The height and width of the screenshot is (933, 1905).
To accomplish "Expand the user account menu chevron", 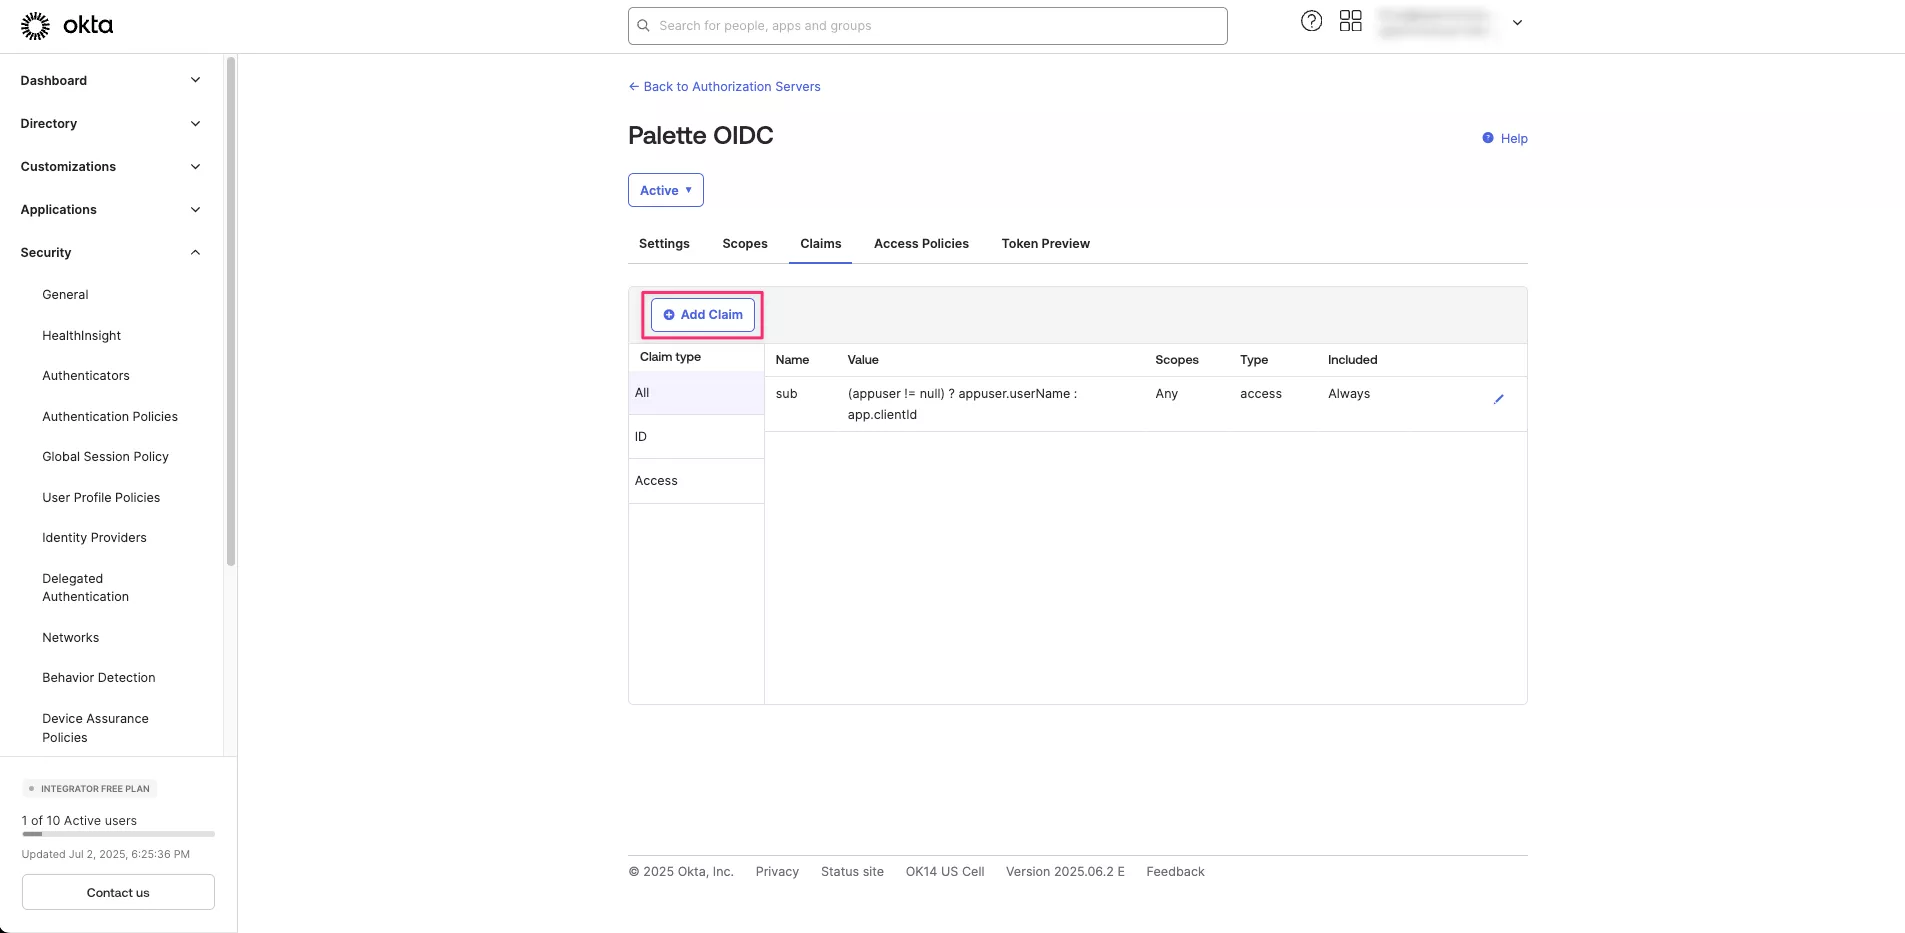I will pos(1517,23).
